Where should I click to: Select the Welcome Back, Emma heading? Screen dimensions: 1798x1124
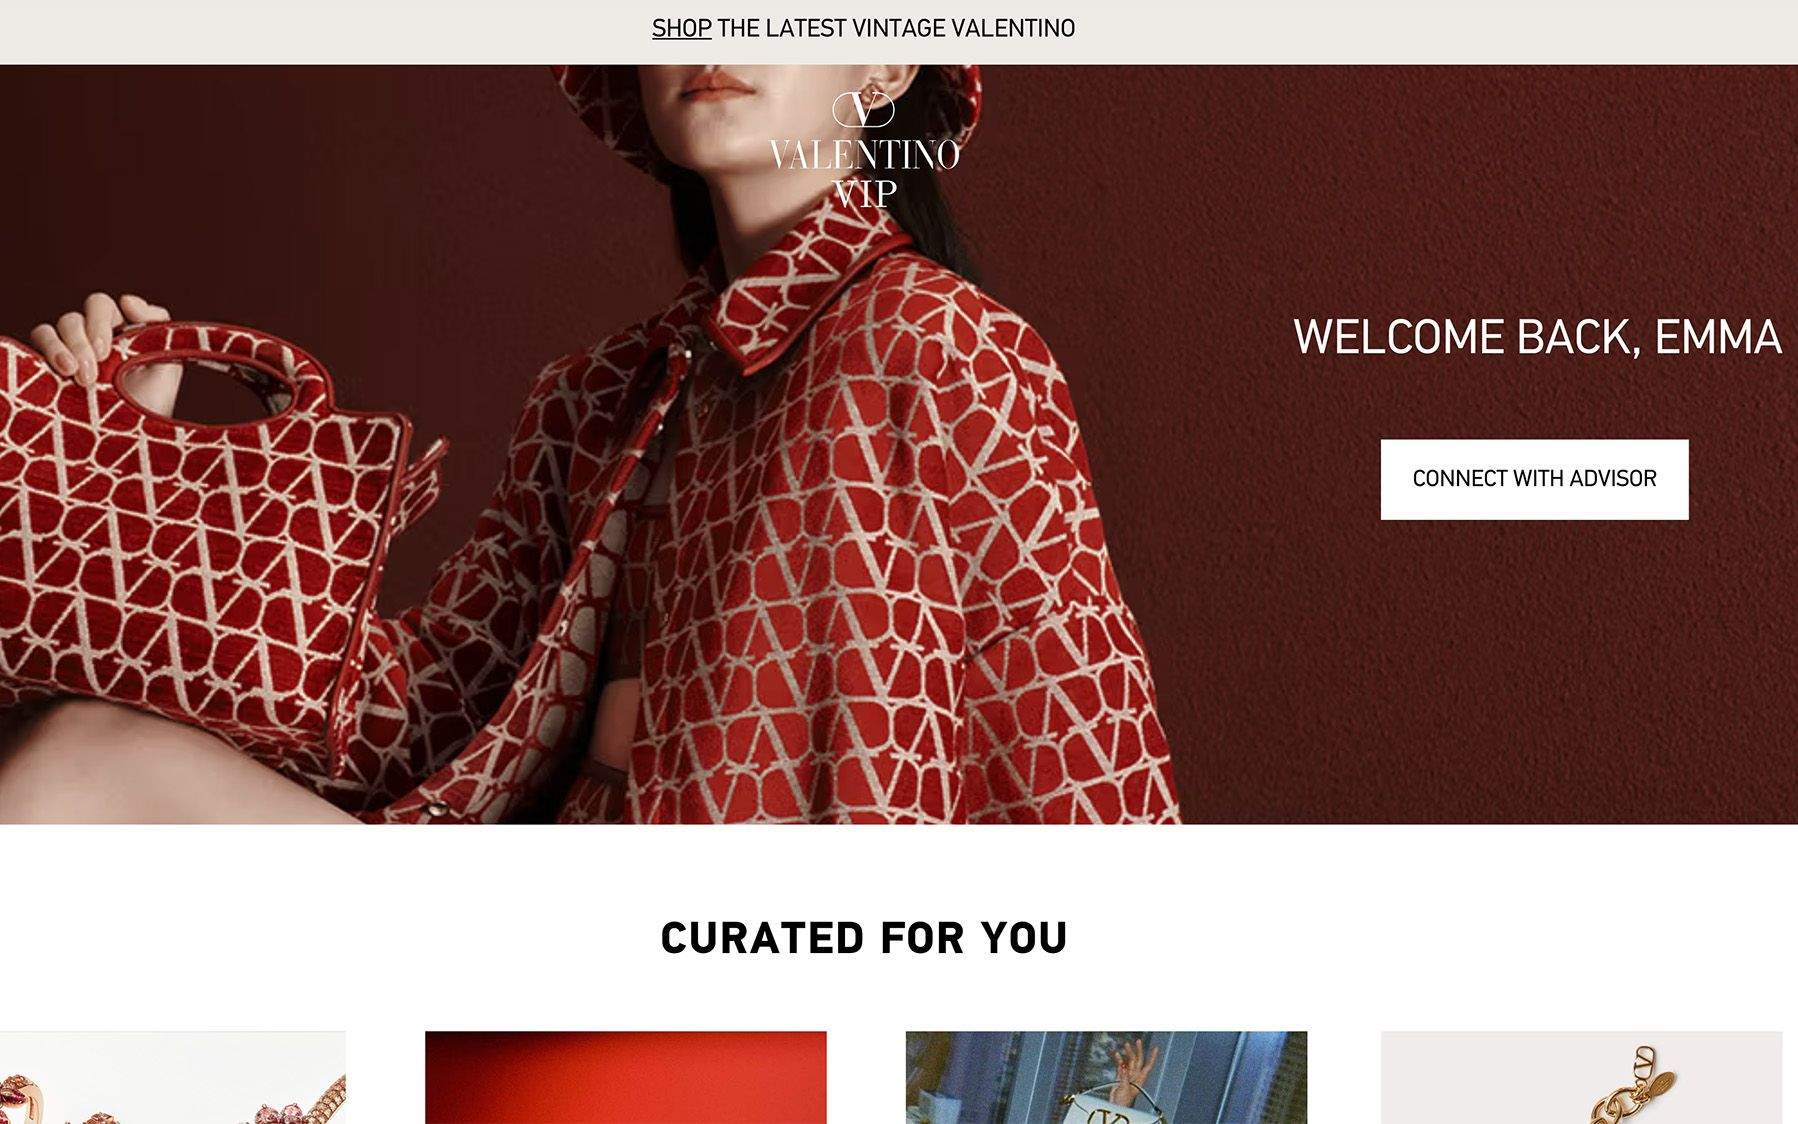[x=1537, y=337]
